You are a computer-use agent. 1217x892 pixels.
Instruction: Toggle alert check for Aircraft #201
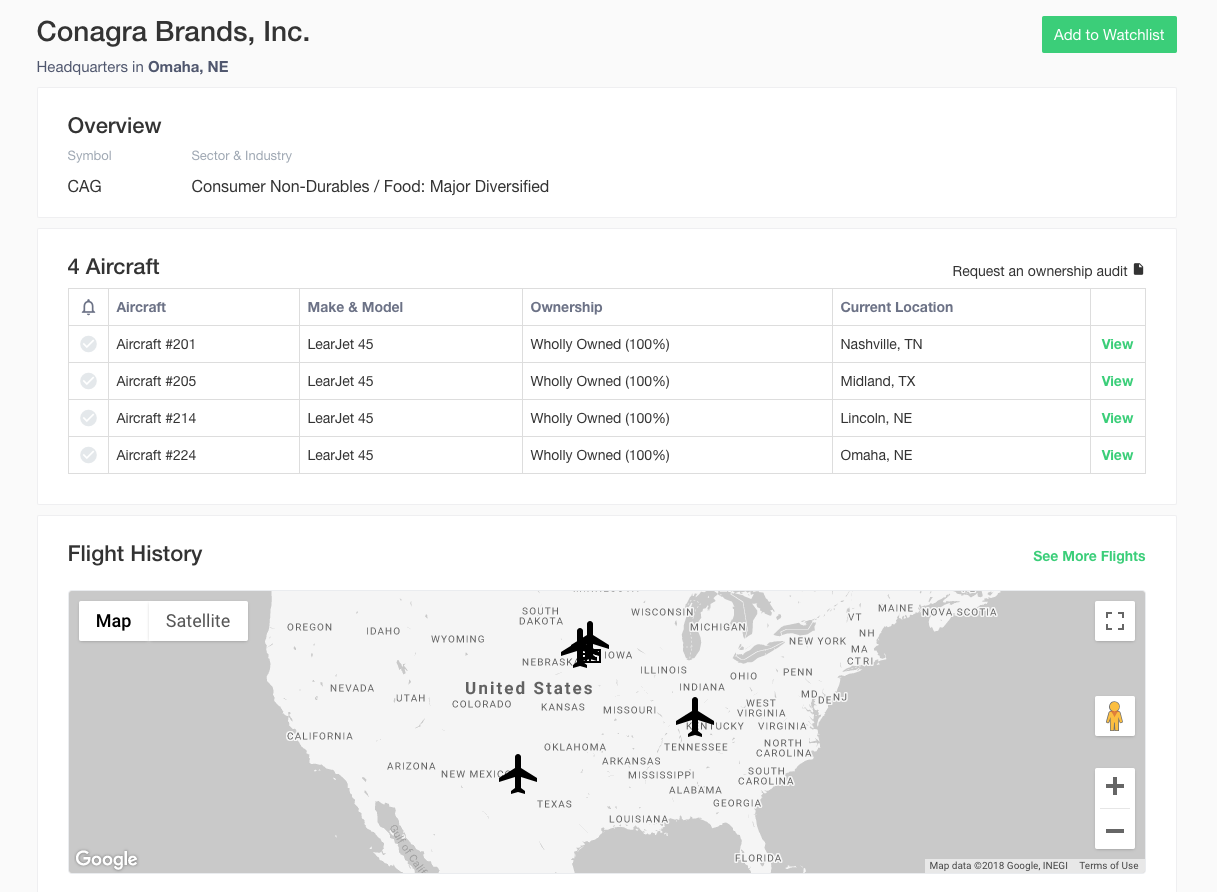pos(88,344)
